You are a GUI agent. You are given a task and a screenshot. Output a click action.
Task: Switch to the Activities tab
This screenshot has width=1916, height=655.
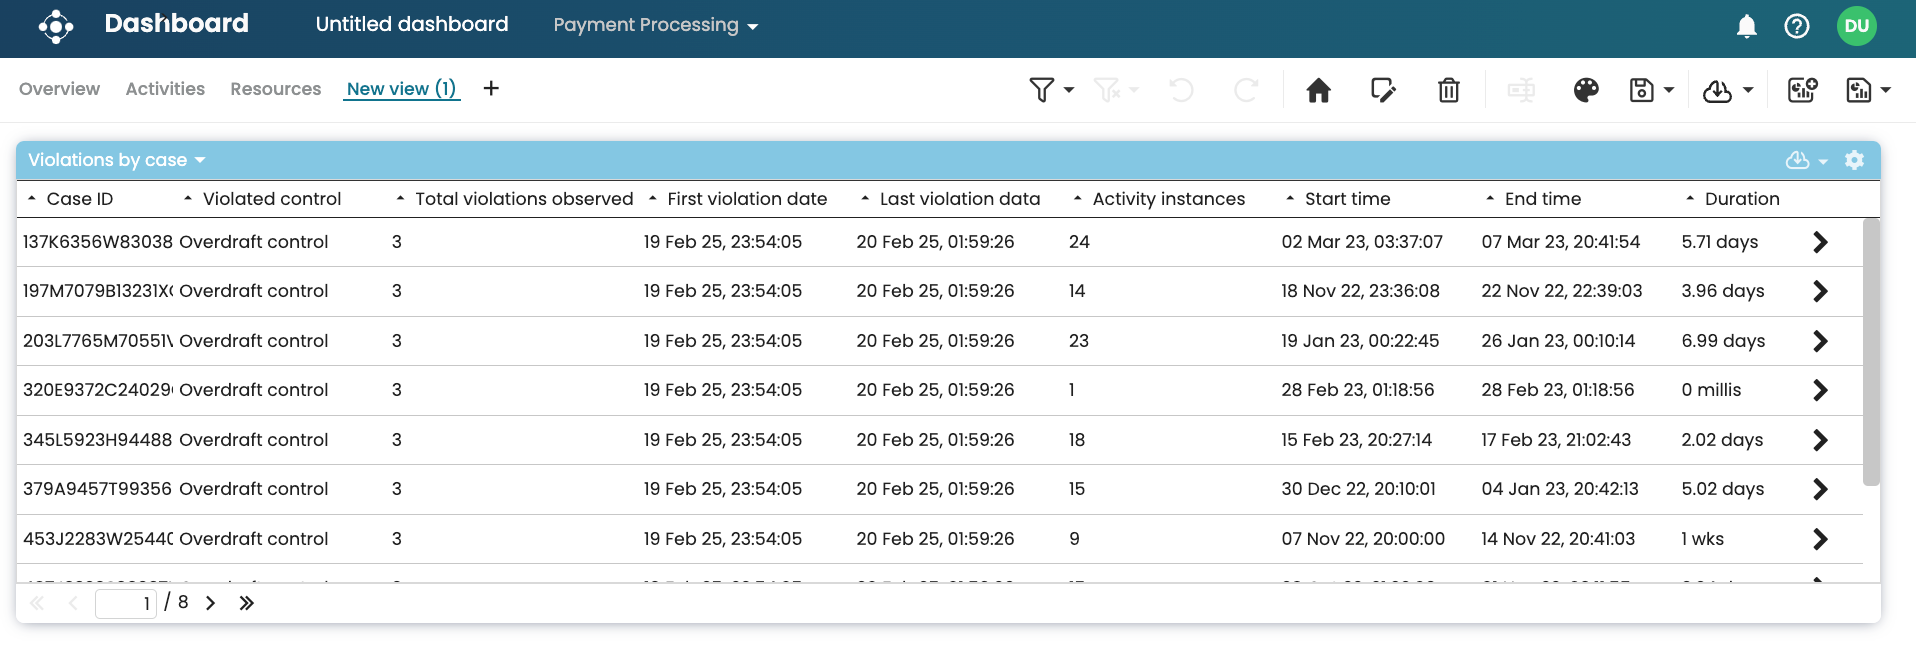click(165, 89)
